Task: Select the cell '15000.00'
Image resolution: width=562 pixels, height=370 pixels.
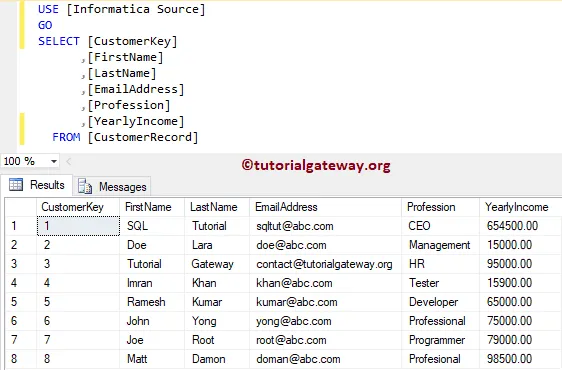Action: (x=520, y=245)
